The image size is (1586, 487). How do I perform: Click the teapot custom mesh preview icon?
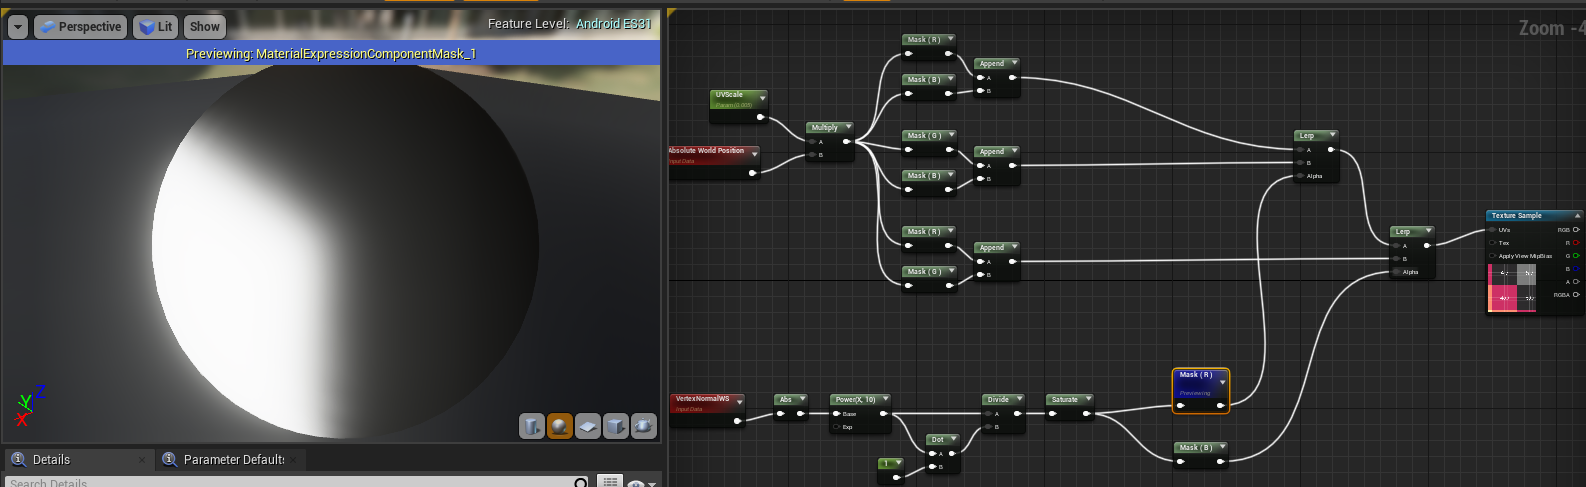[x=644, y=427]
